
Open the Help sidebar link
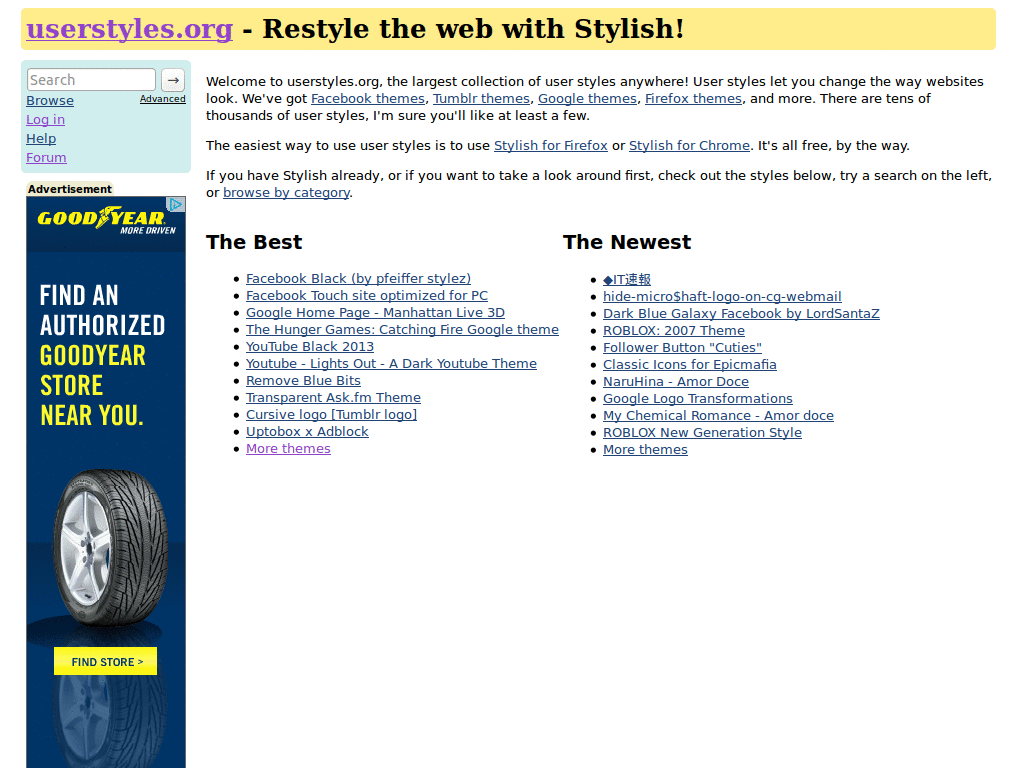coord(41,138)
